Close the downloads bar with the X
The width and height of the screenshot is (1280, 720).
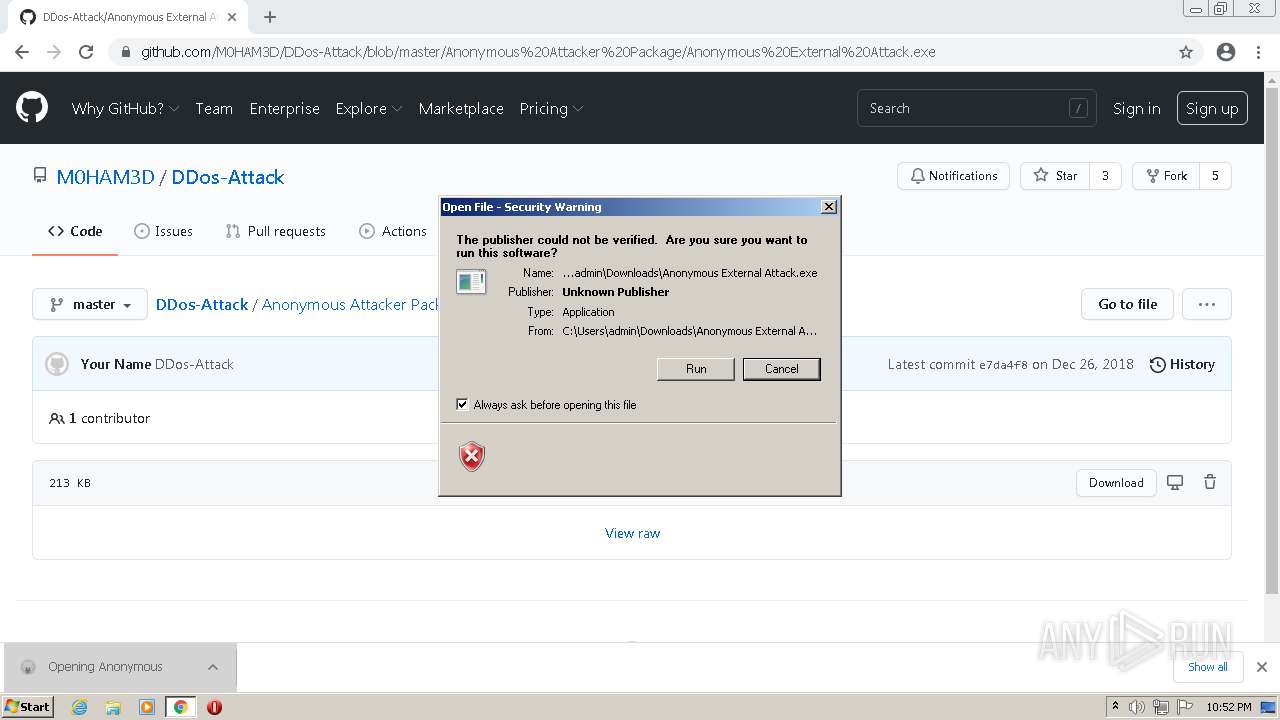pyautogui.click(x=1261, y=667)
